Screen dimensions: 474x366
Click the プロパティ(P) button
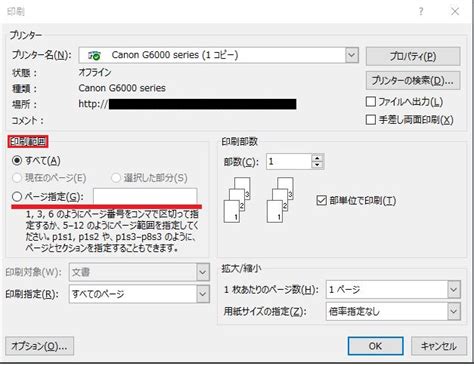413,56
